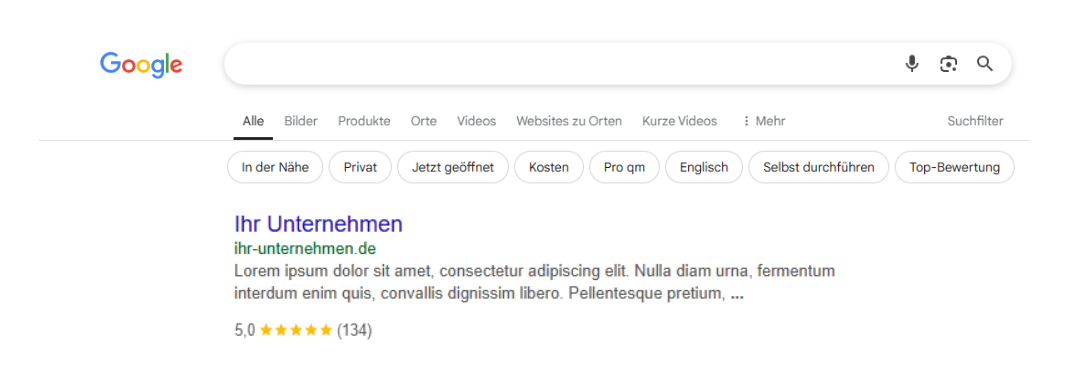The height and width of the screenshot is (388, 1070).
Task: Click the magnifying glass search icon
Action: click(985, 64)
